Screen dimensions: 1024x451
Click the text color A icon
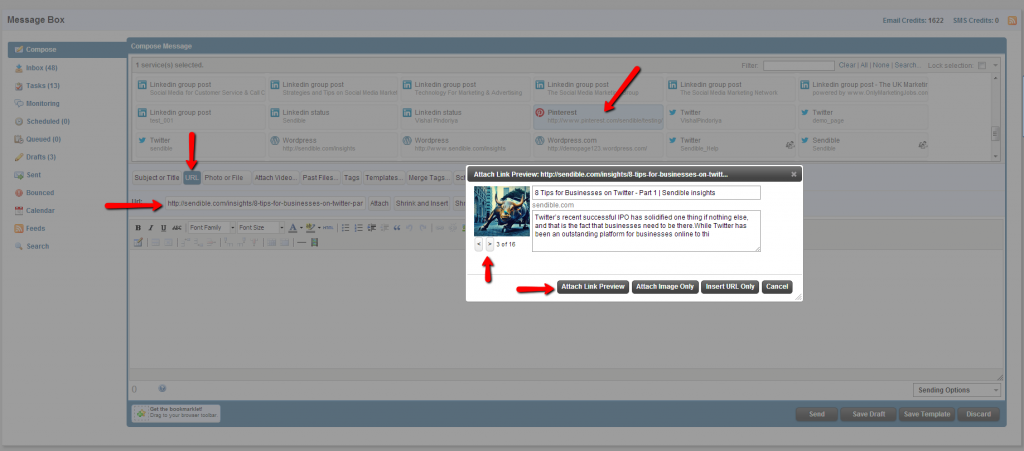[293, 228]
